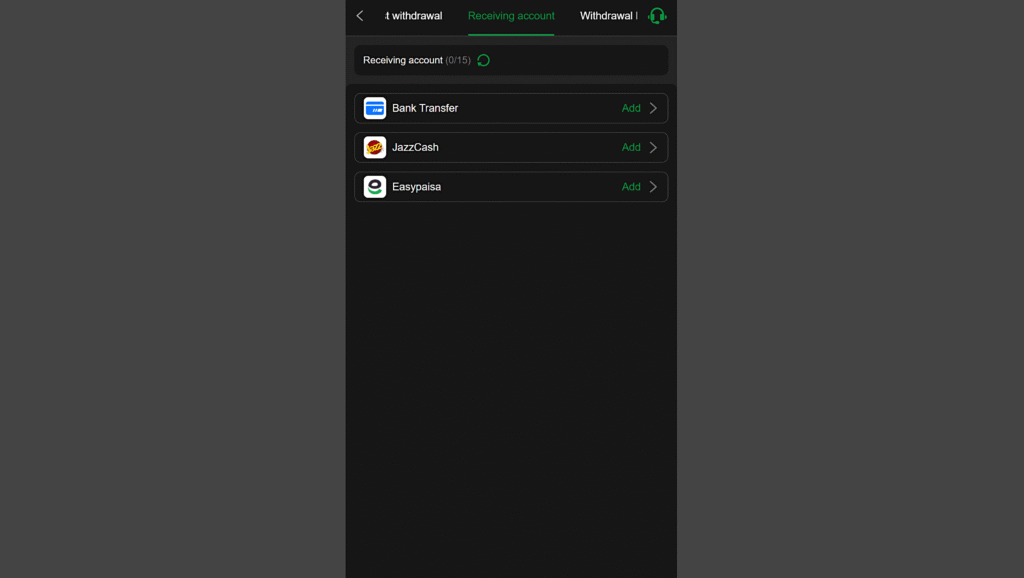Click the JazzCash logo icon
This screenshot has height=578, width=1024.
click(375, 148)
